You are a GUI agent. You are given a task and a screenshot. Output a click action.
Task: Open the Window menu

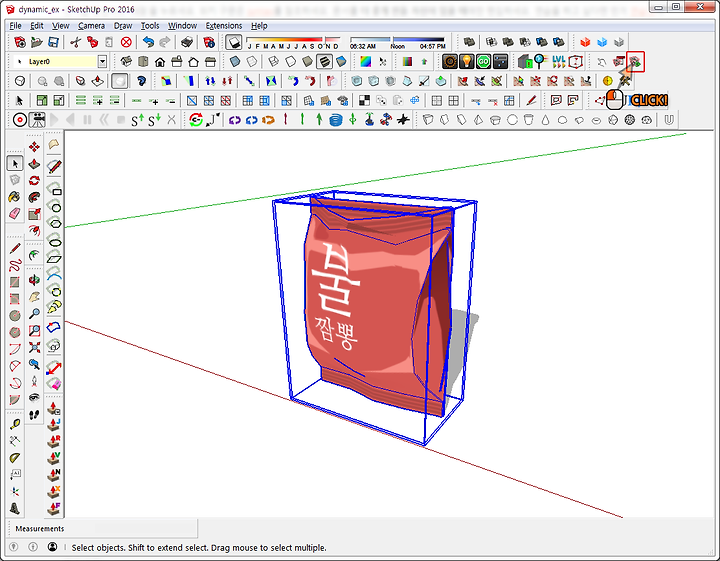[182, 26]
